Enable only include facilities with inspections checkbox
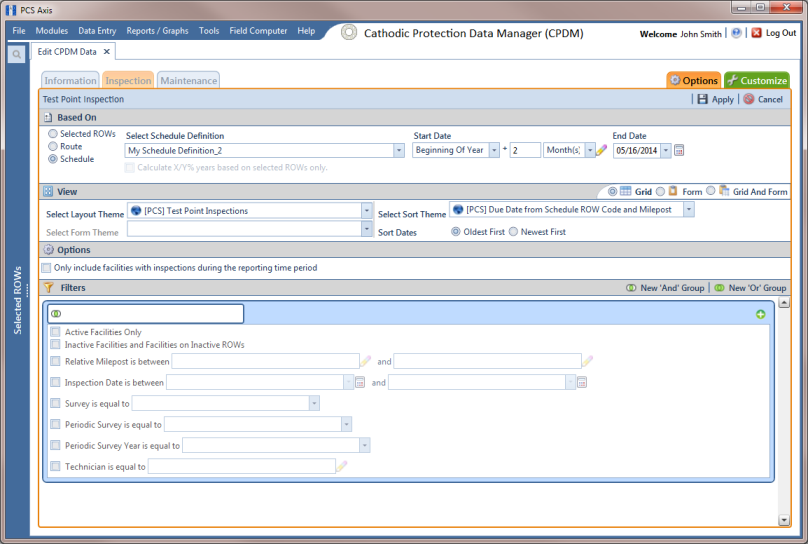The image size is (808, 544). point(46,268)
